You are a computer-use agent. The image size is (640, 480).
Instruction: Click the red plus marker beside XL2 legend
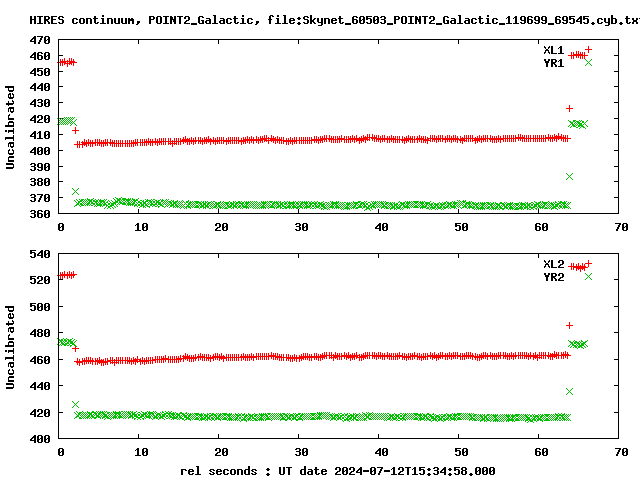(x=588, y=263)
